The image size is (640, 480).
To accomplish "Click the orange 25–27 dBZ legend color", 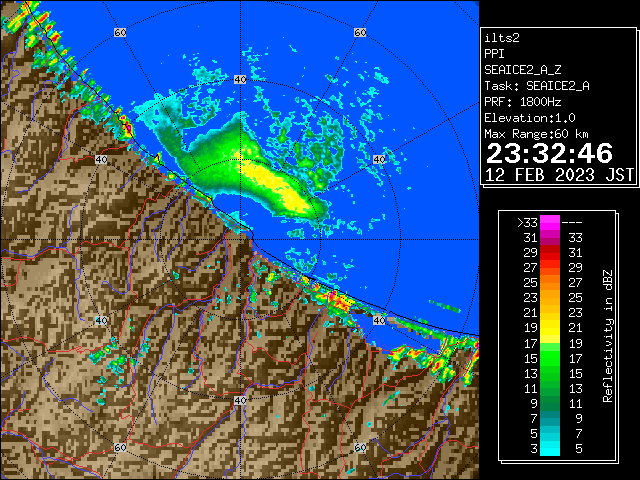I will [x=550, y=282].
